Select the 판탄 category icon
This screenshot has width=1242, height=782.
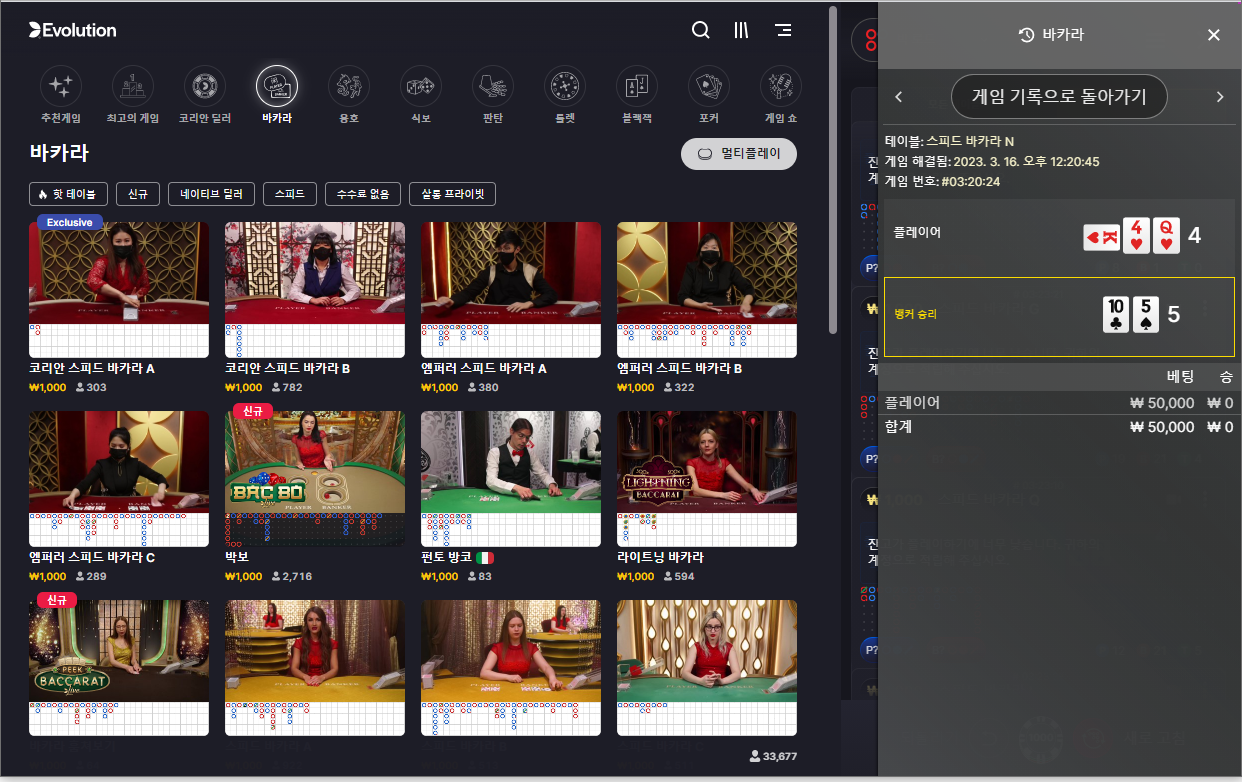[493, 87]
